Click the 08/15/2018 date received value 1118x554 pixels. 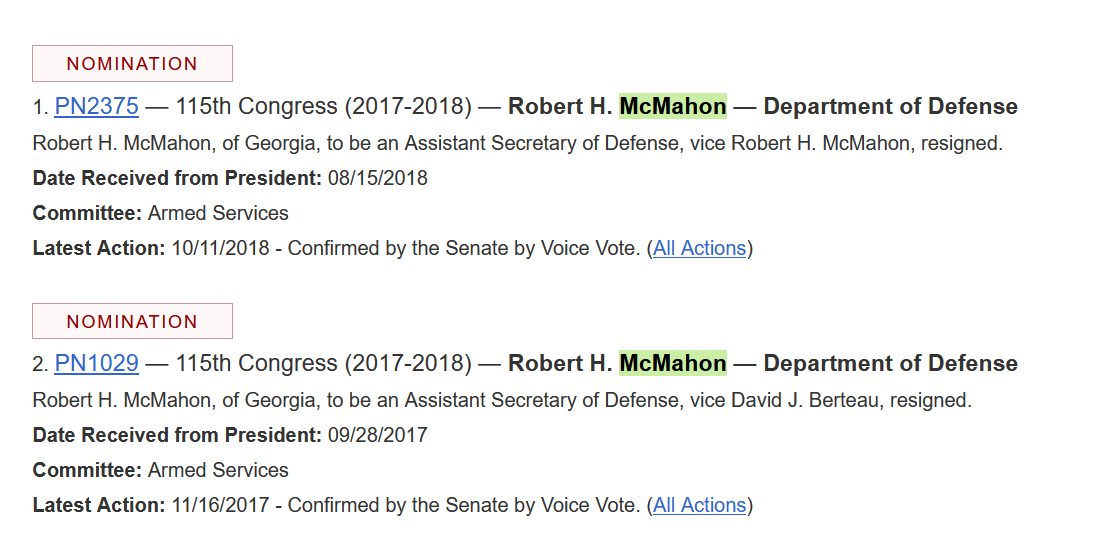click(377, 178)
